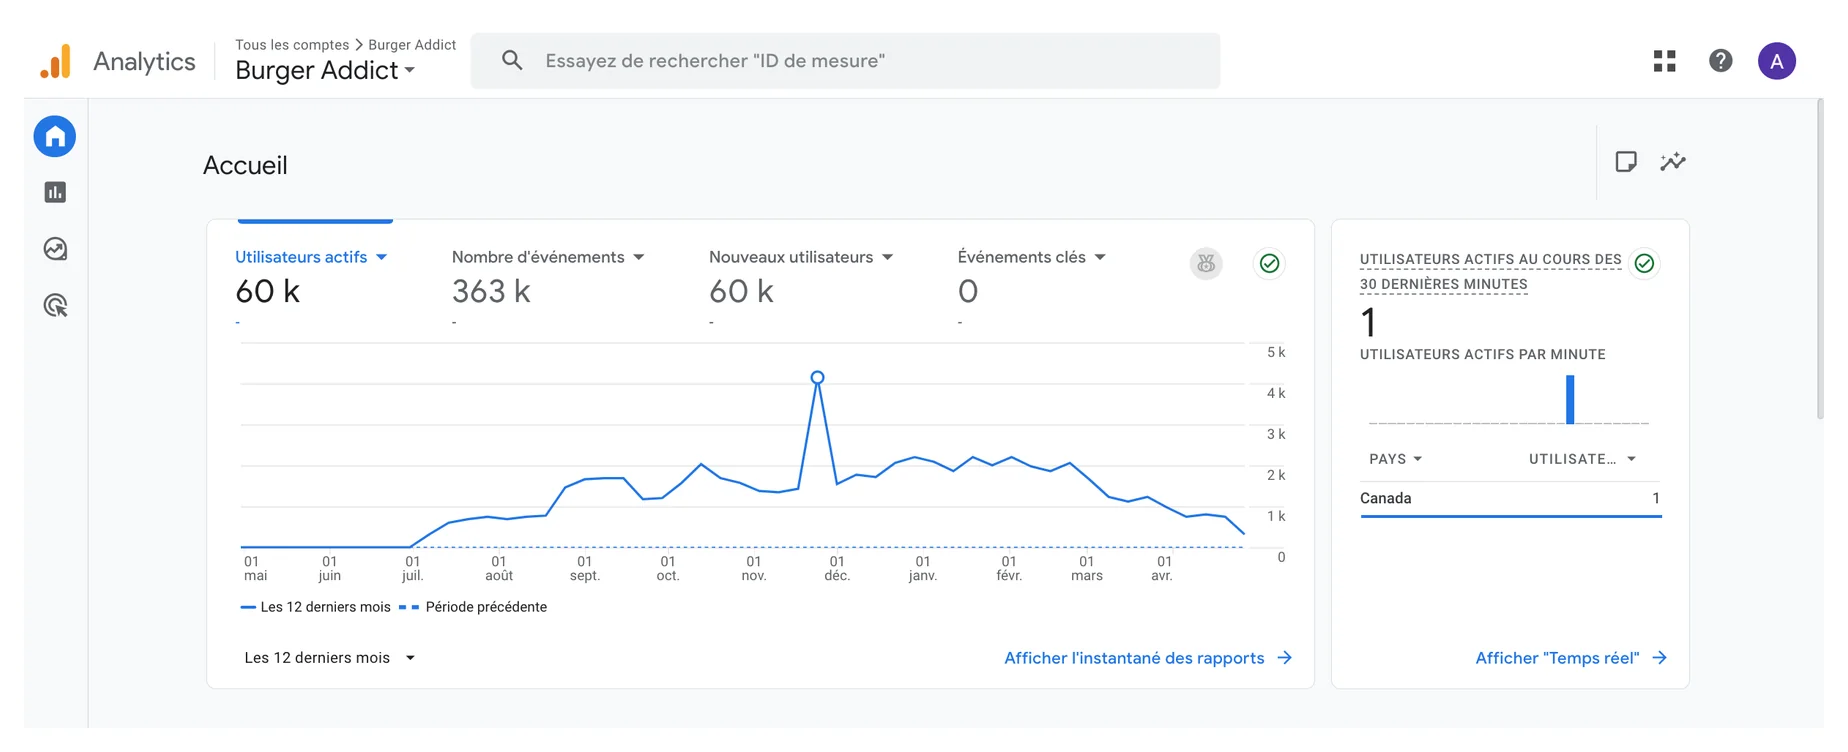Expand the Utilisateurs actifs metric dropdown
Screen dimensions: 1848x752
tap(381, 258)
